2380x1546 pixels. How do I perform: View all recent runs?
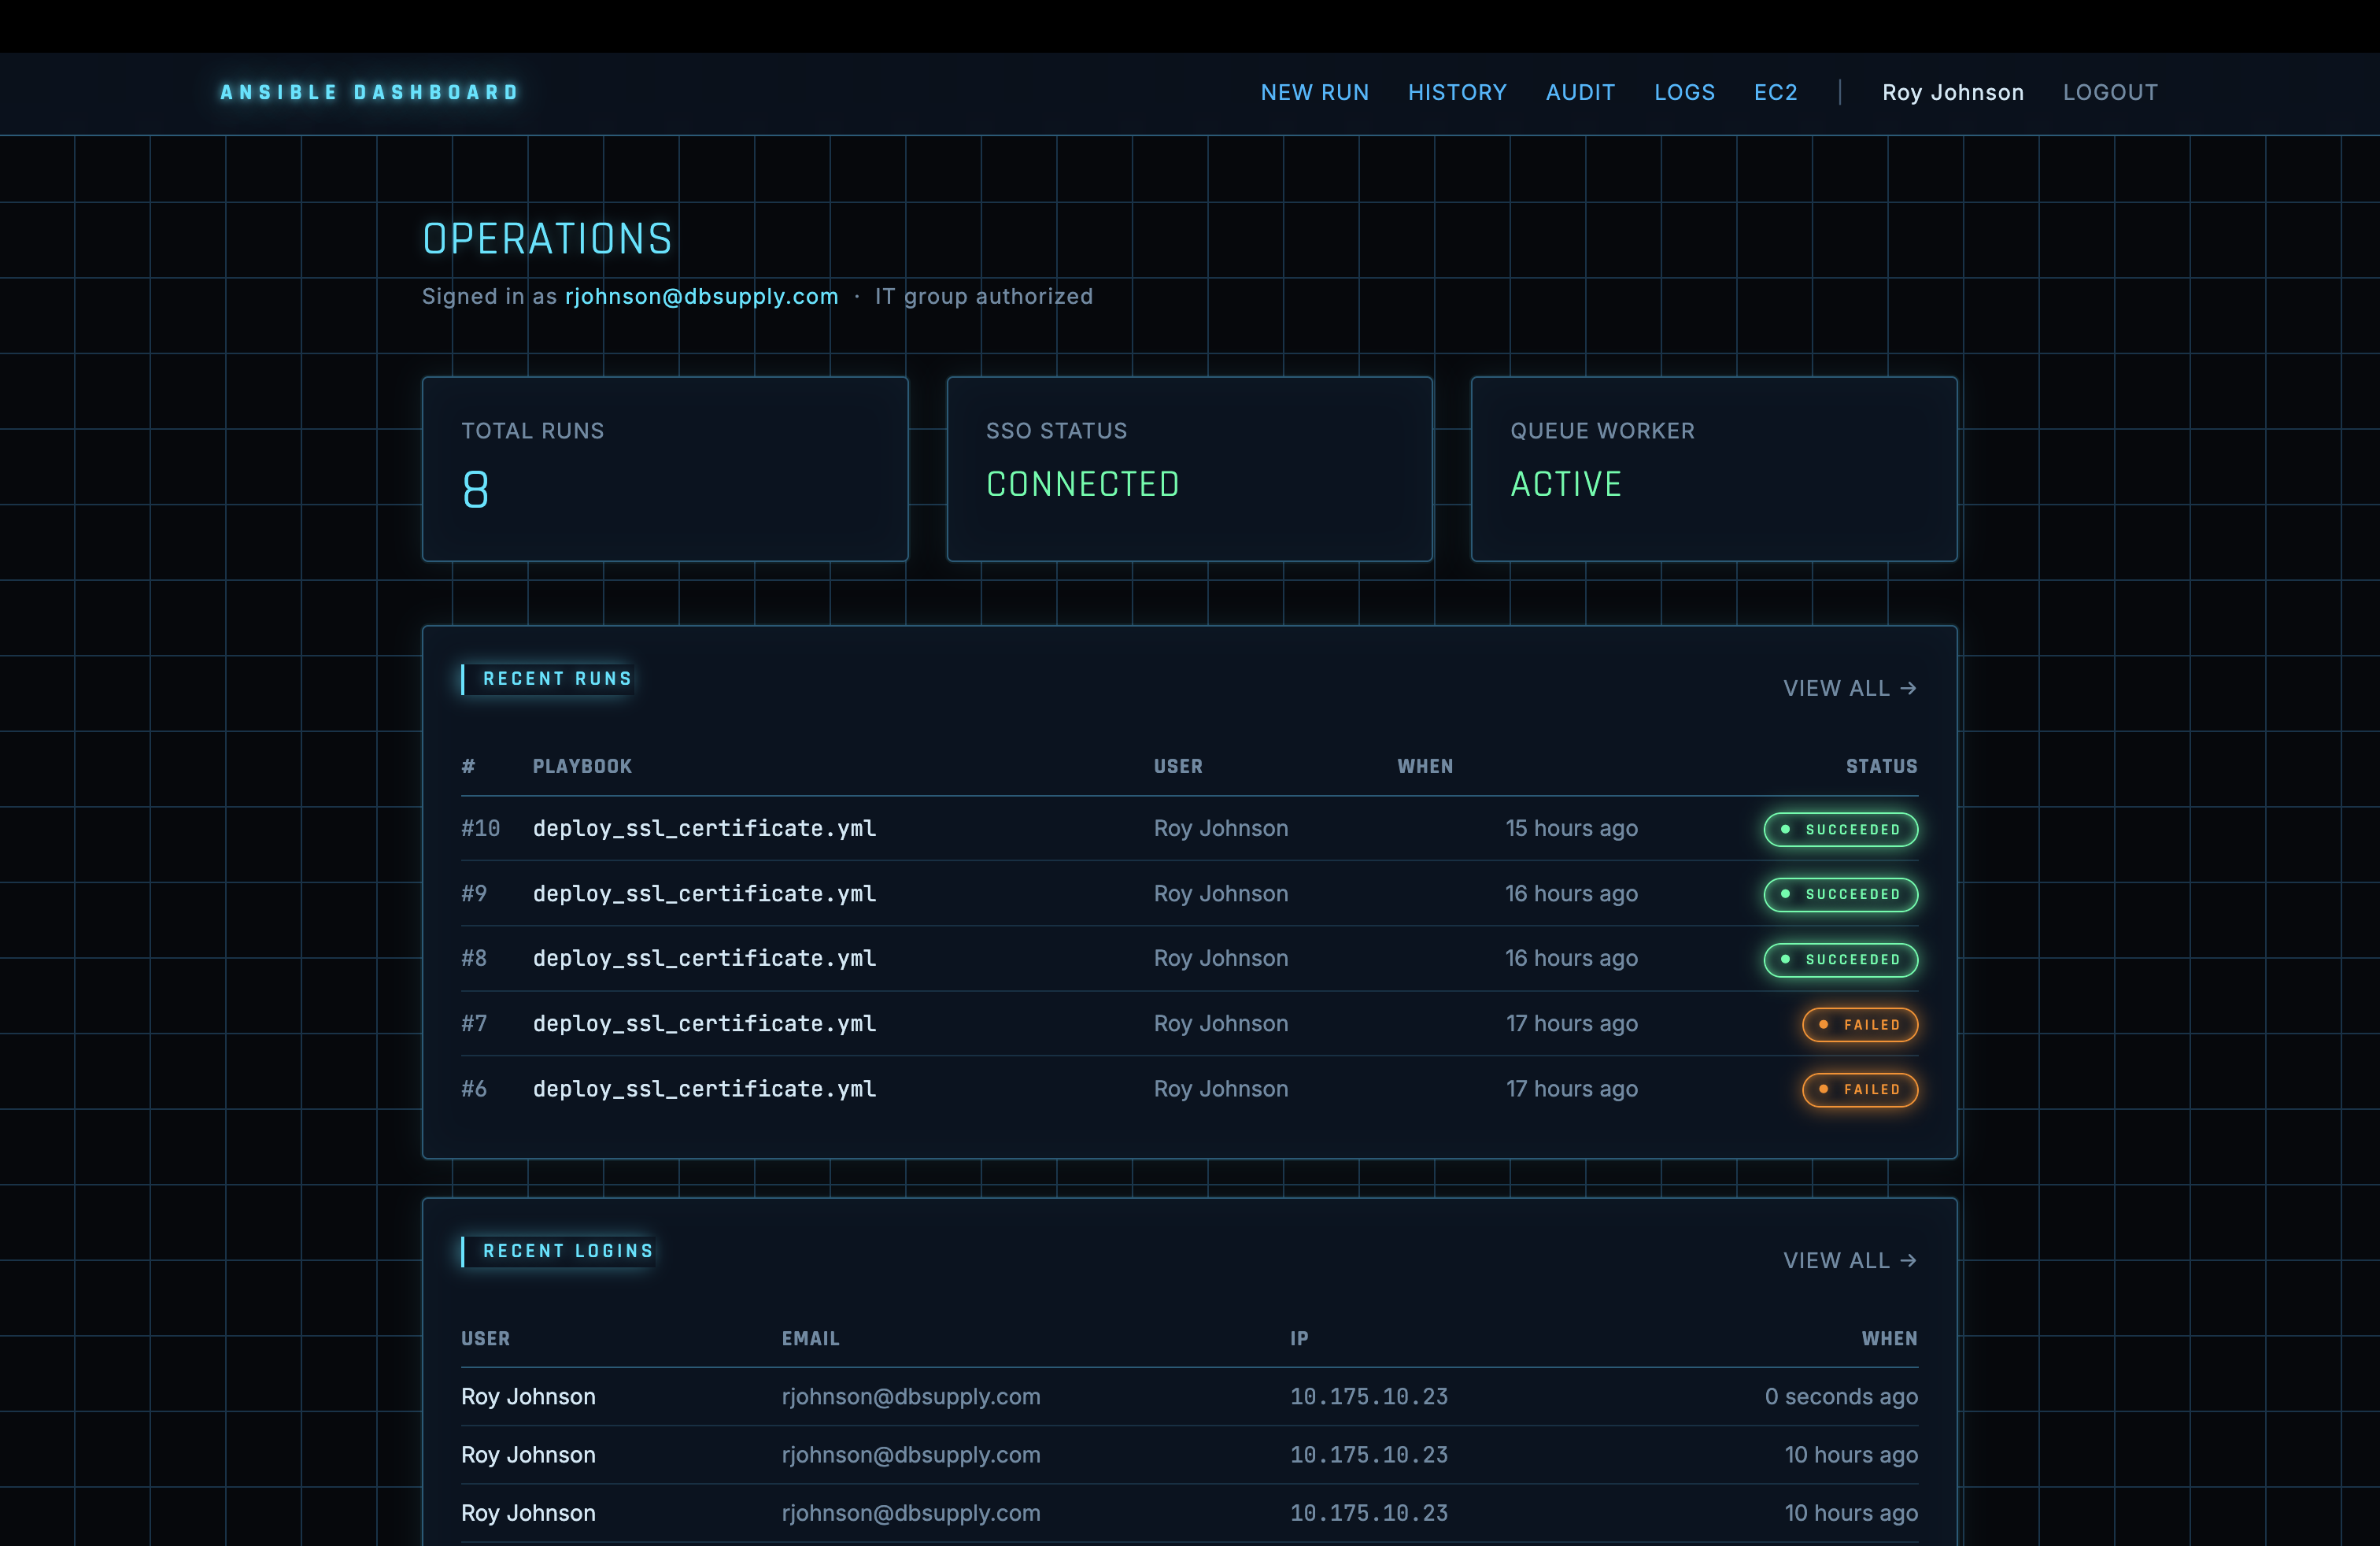pos(1849,688)
